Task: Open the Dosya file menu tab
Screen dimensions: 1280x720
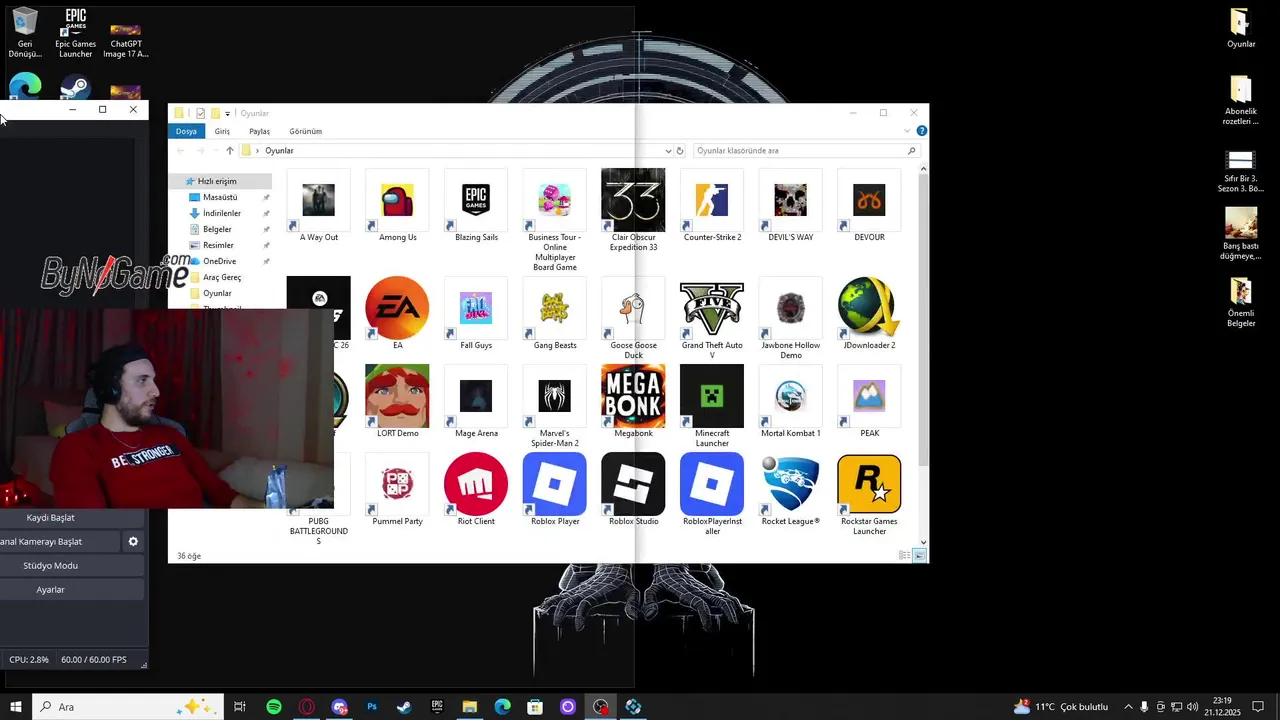Action: coord(186,131)
